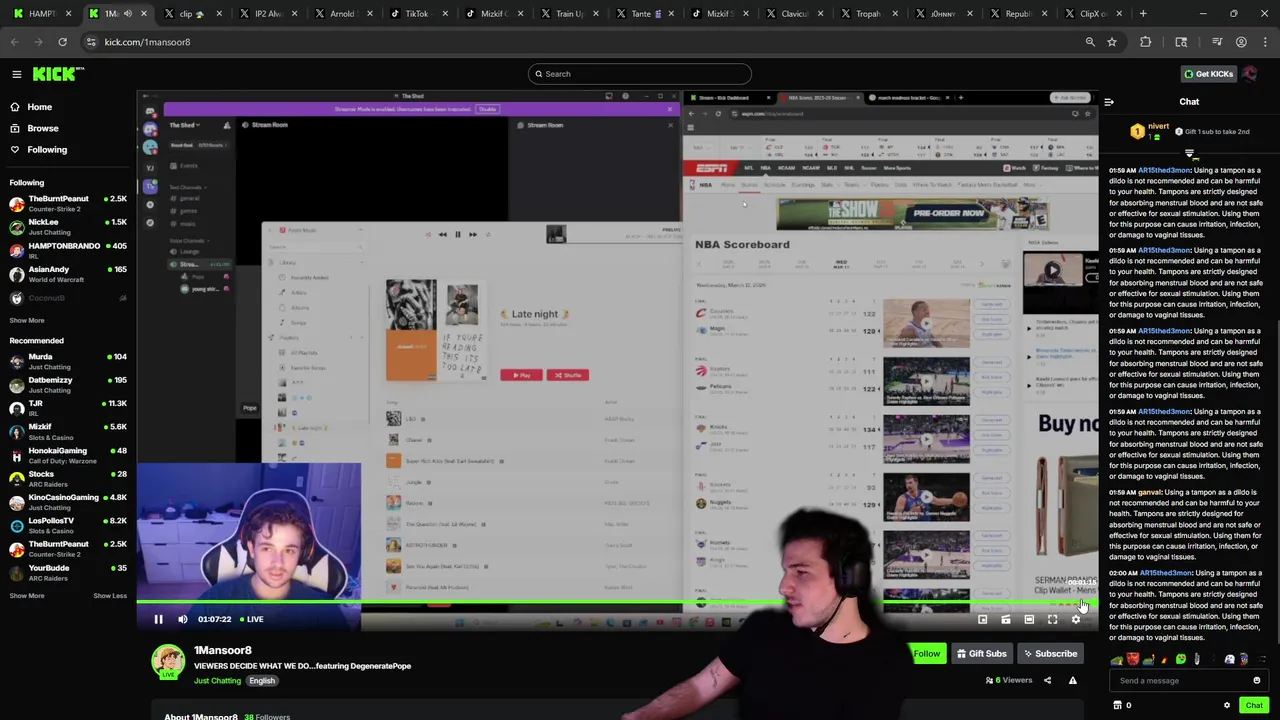The height and width of the screenshot is (720, 1280).
Task: Open offline channel CoconutB
Action: coord(68,298)
